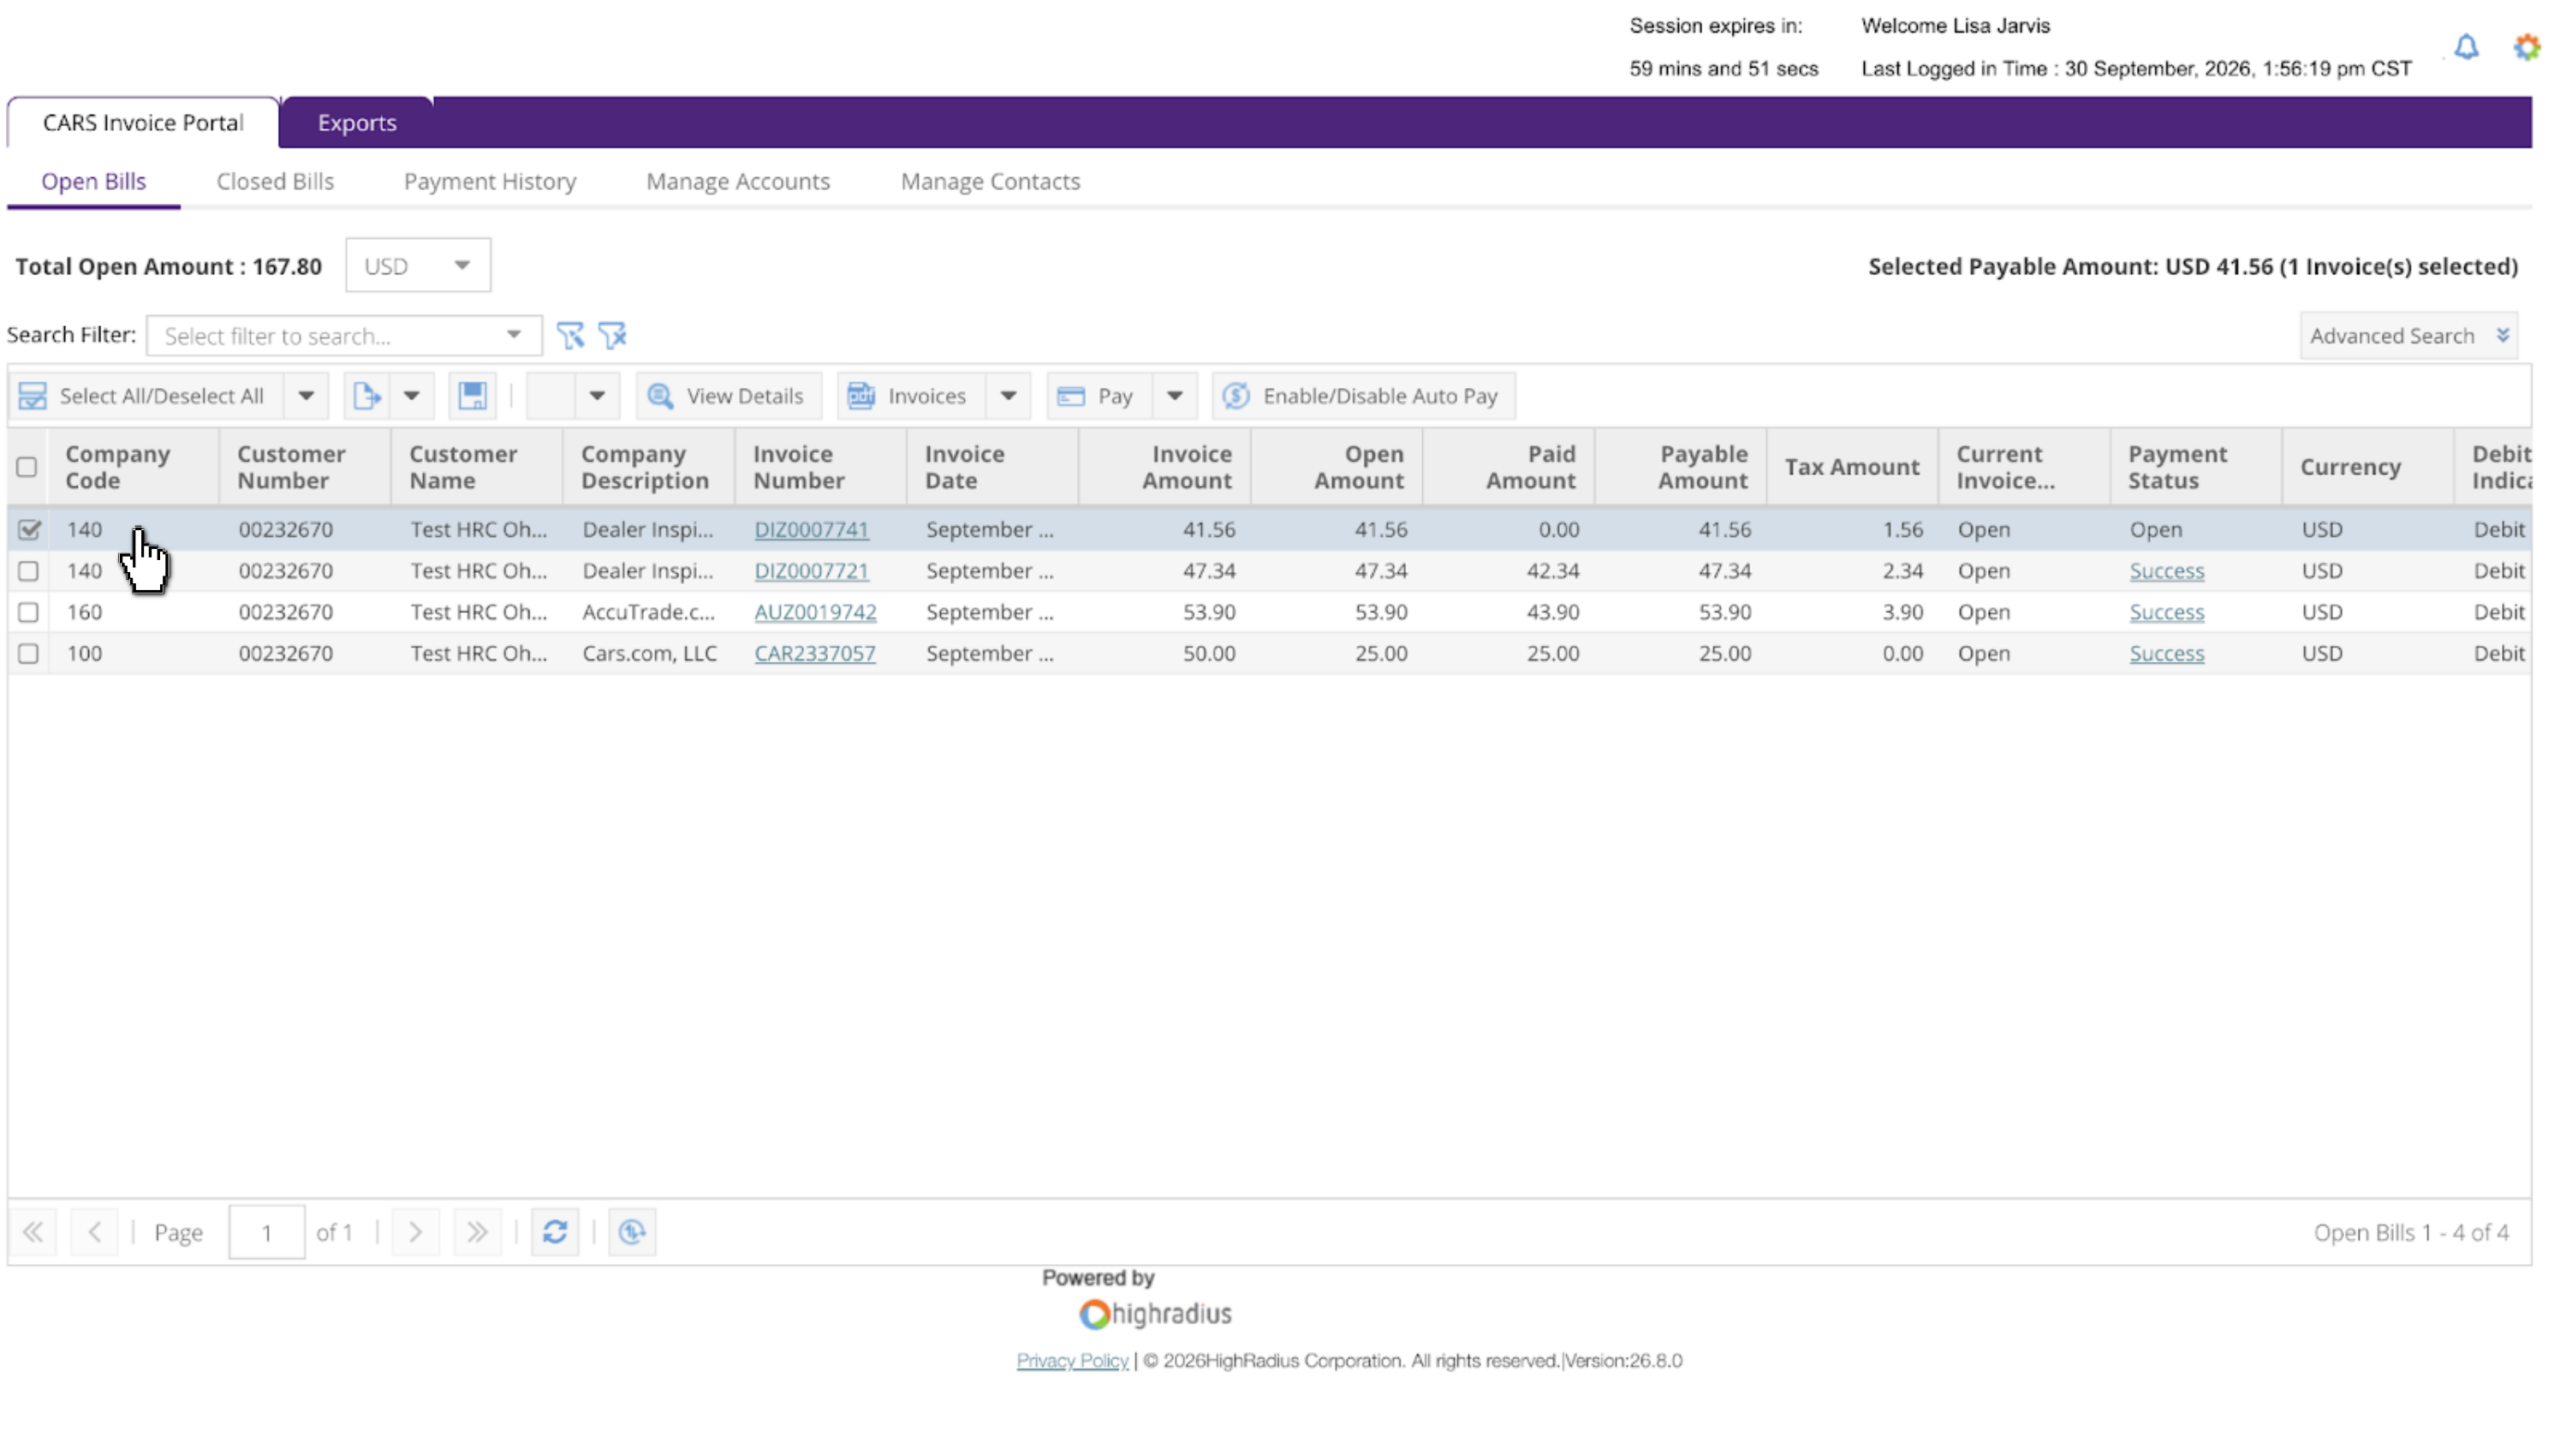This screenshot has width=2560, height=1437.
Task: Open the Manage Contacts tab
Action: tap(990, 181)
